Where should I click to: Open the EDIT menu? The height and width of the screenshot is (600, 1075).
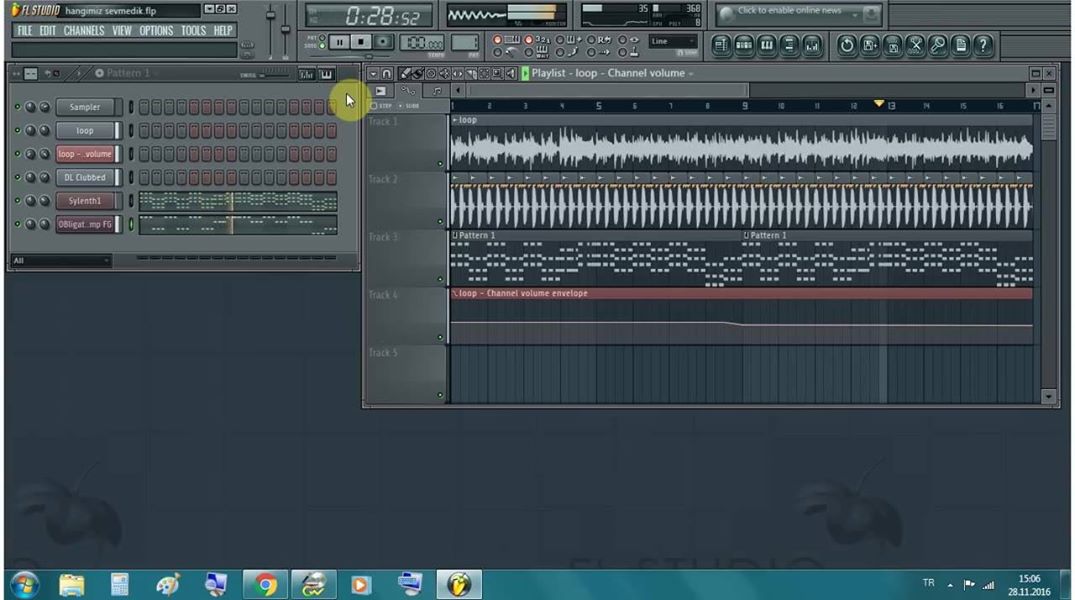pyautogui.click(x=47, y=31)
